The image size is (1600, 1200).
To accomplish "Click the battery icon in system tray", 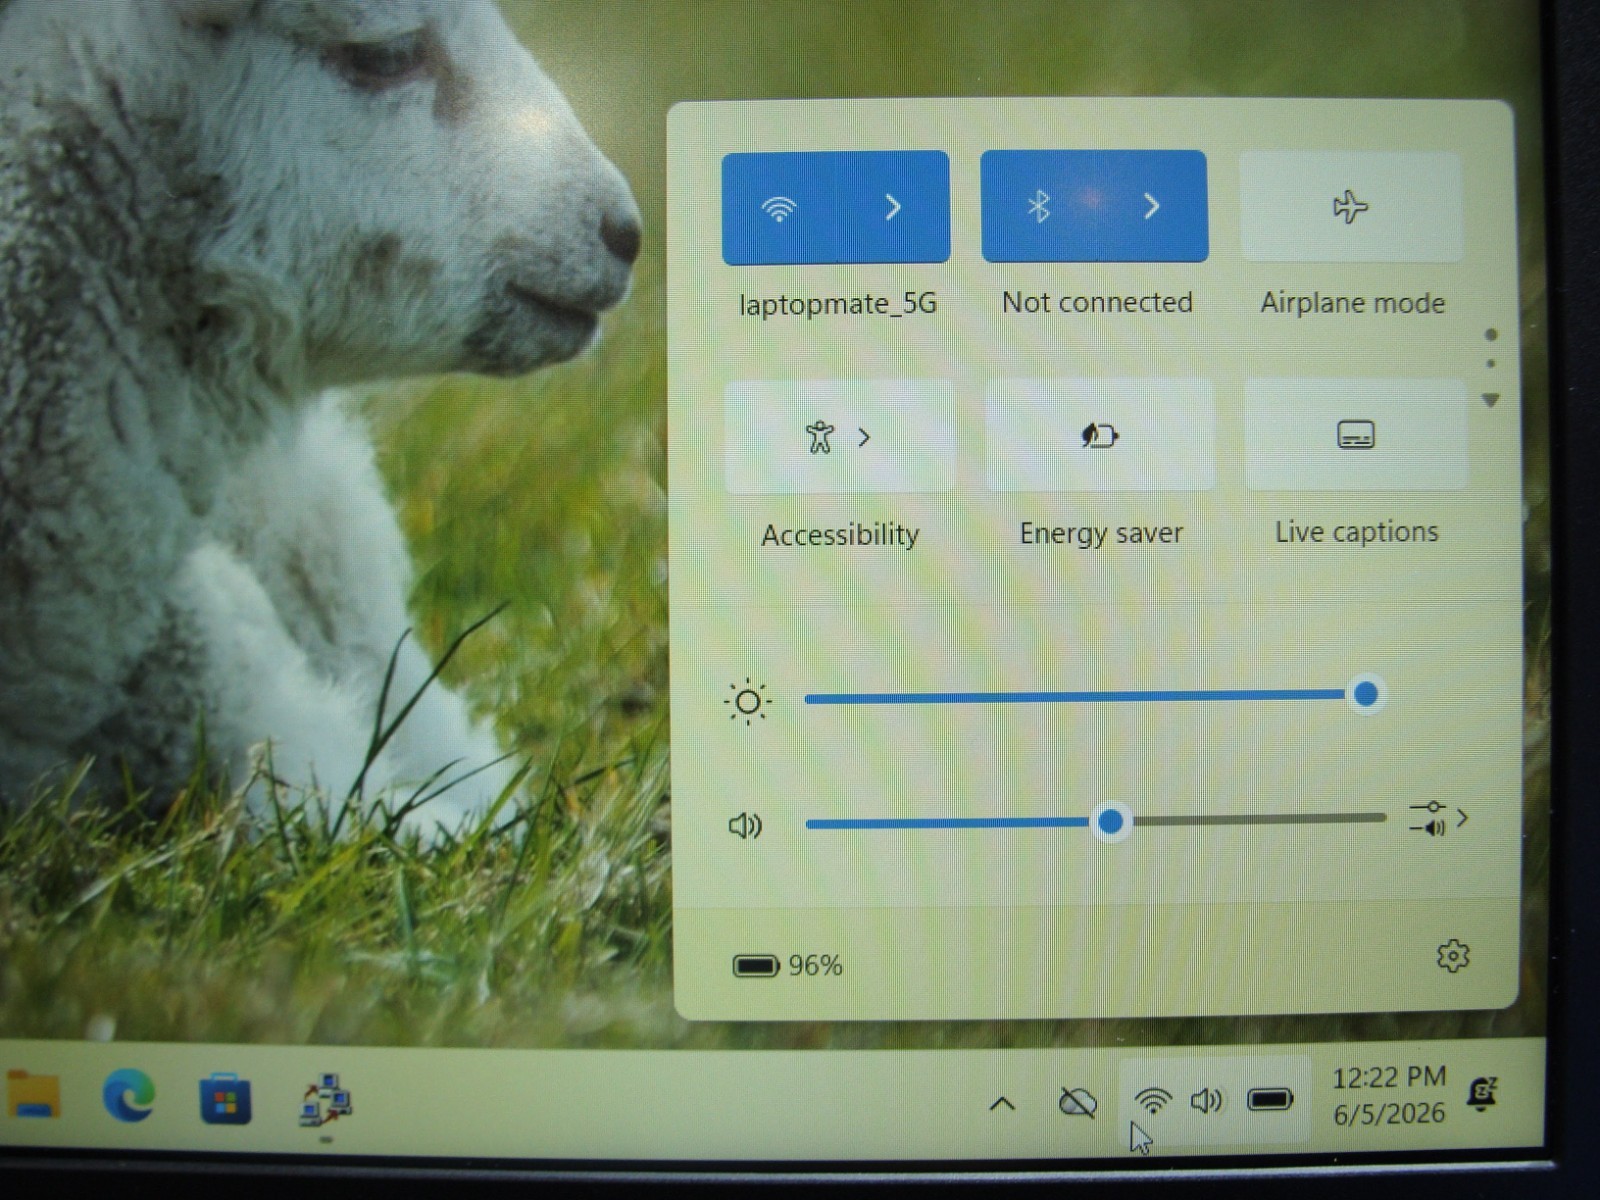I will tap(1271, 1100).
